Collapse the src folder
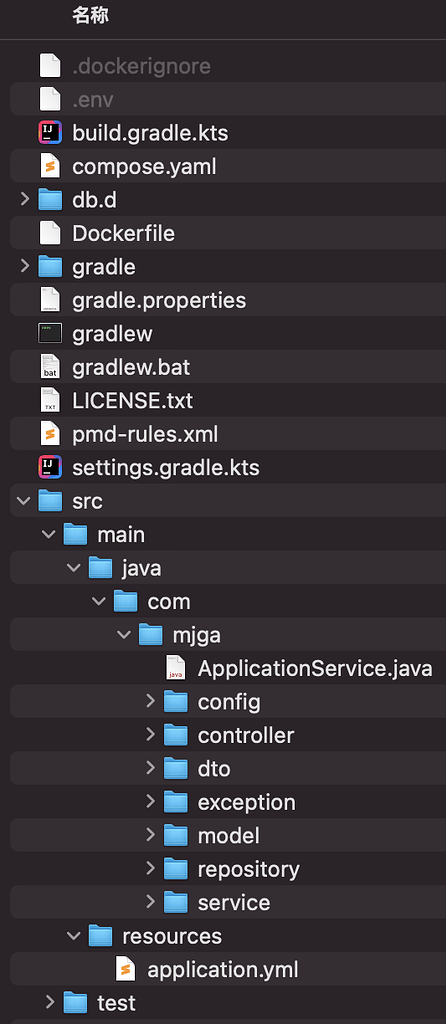This screenshot has height=1024, width=446. click(x=24, y=501)
